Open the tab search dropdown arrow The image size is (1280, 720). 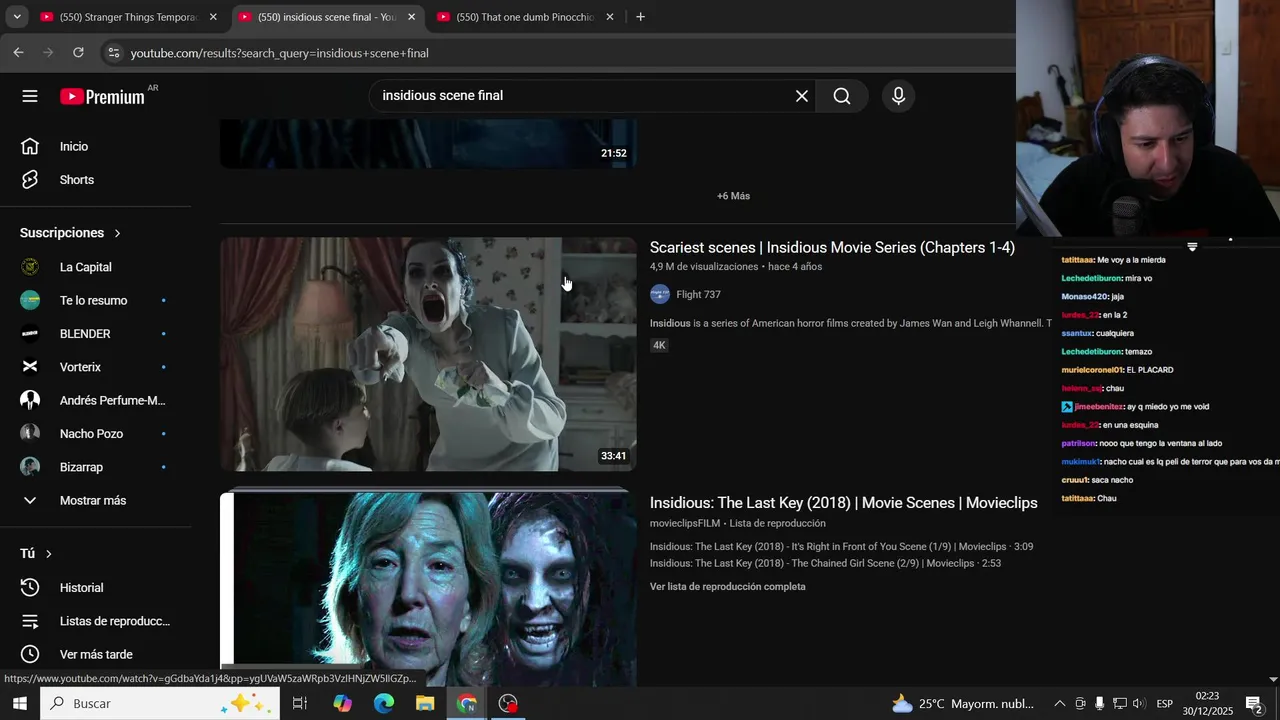click(16, 17)
